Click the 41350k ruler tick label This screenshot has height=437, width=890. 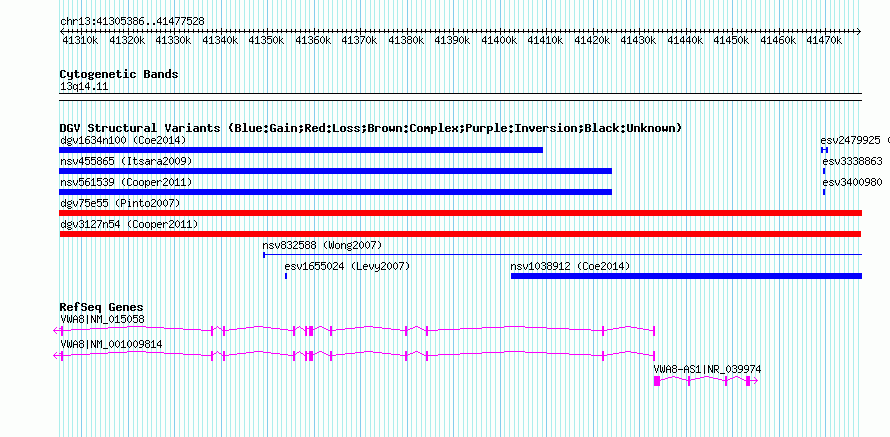[265, 40]
